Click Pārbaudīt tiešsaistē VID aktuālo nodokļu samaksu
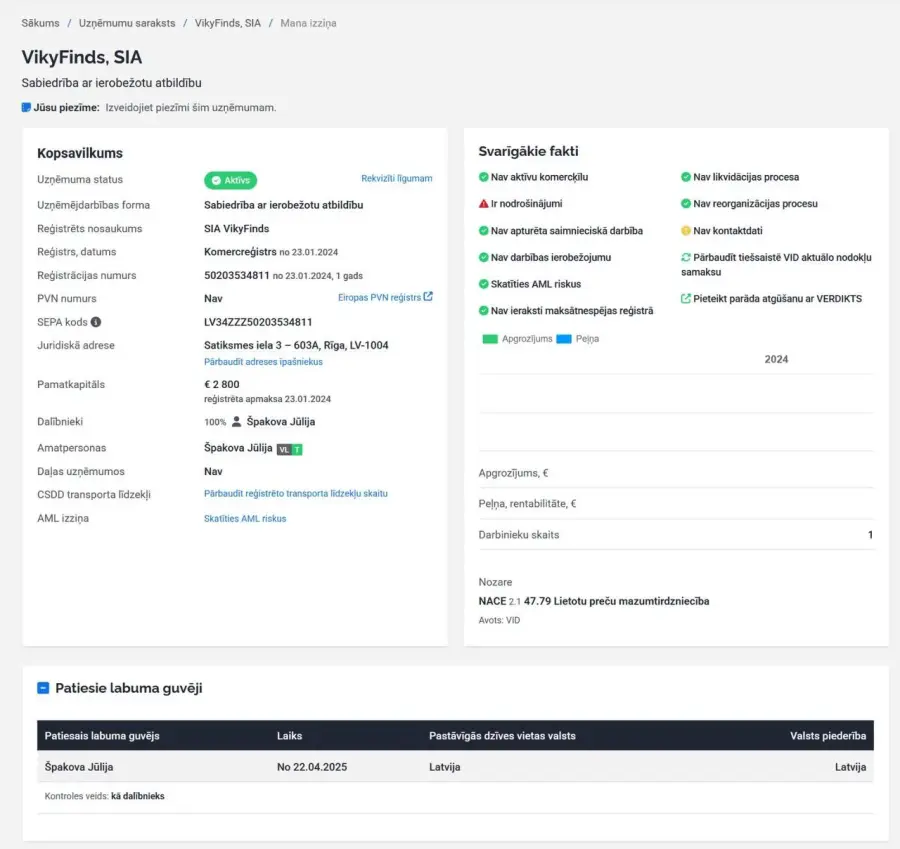900x849 pixels. [776, 265]
